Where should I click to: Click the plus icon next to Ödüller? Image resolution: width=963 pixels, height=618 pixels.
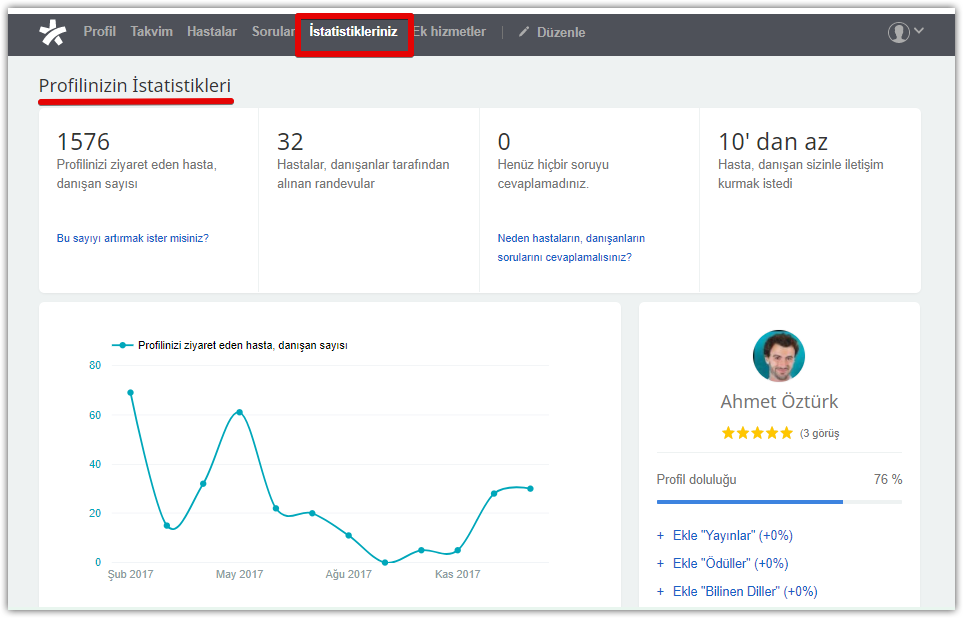(x=660, y=564)
